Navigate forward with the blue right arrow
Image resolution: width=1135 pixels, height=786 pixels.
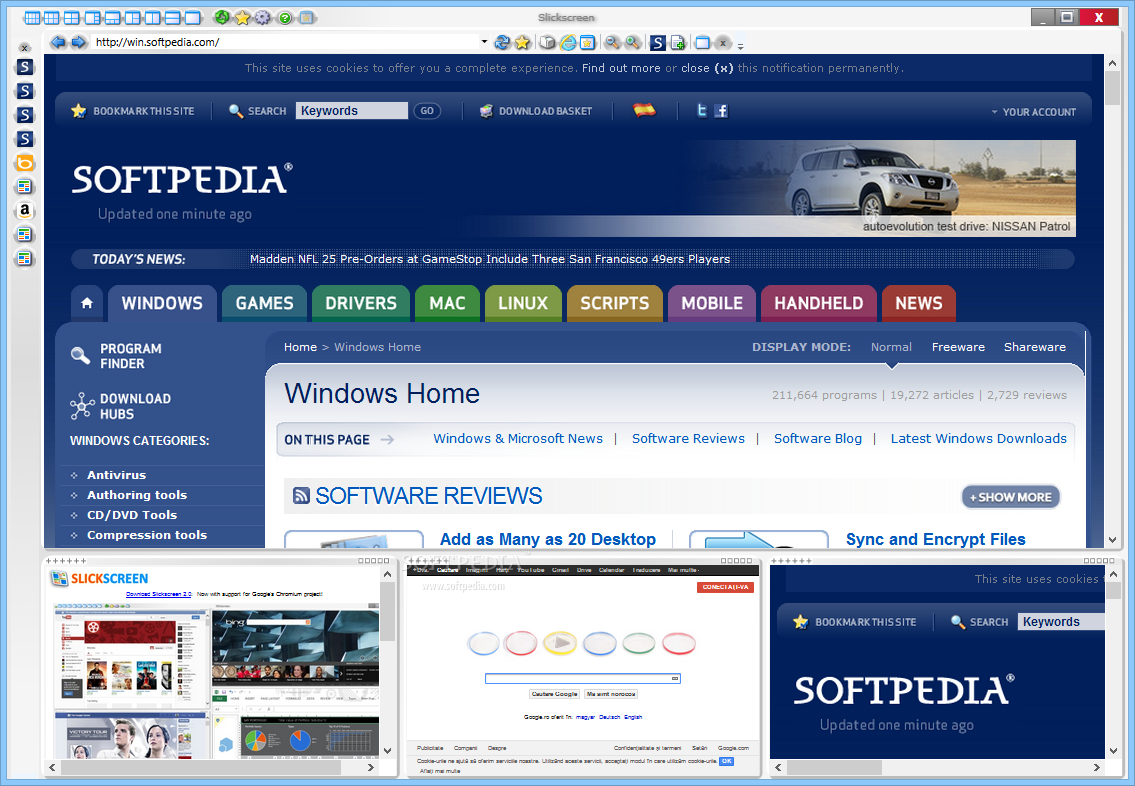(78, 42)
